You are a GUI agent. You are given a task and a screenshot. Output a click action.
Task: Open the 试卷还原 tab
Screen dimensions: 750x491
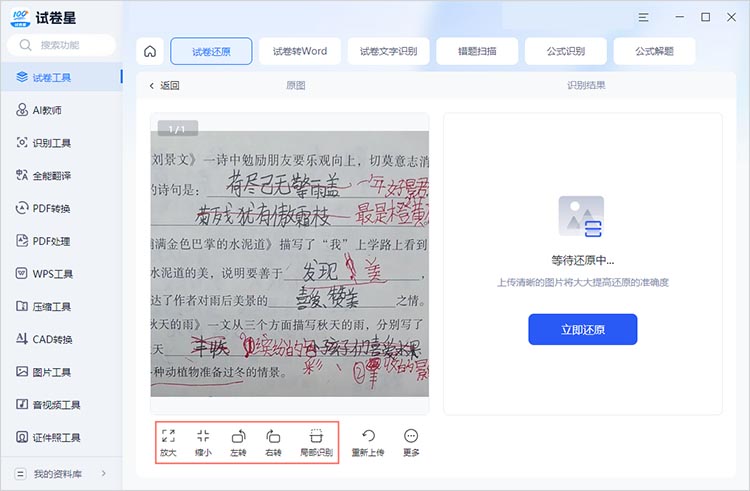[211, 51]
